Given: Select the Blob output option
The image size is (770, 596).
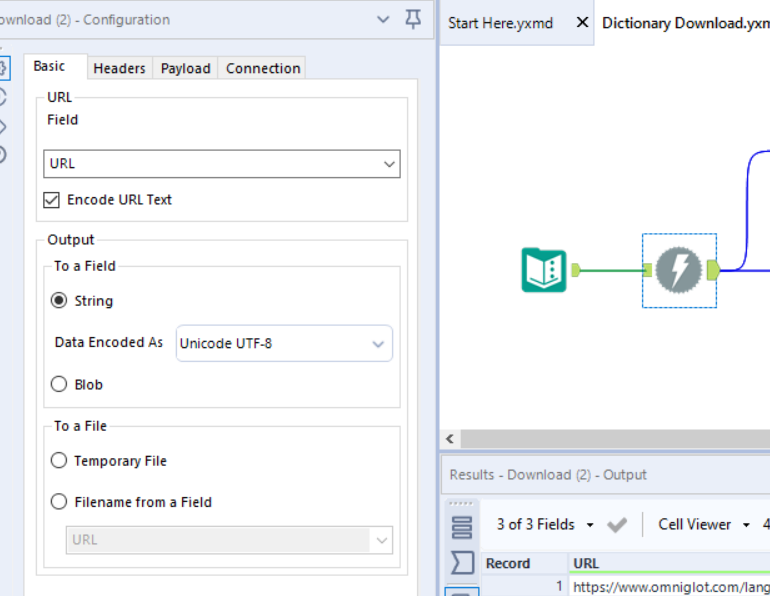Looking at the screenshot, I should pyautogui.click(x=59, y=384).
